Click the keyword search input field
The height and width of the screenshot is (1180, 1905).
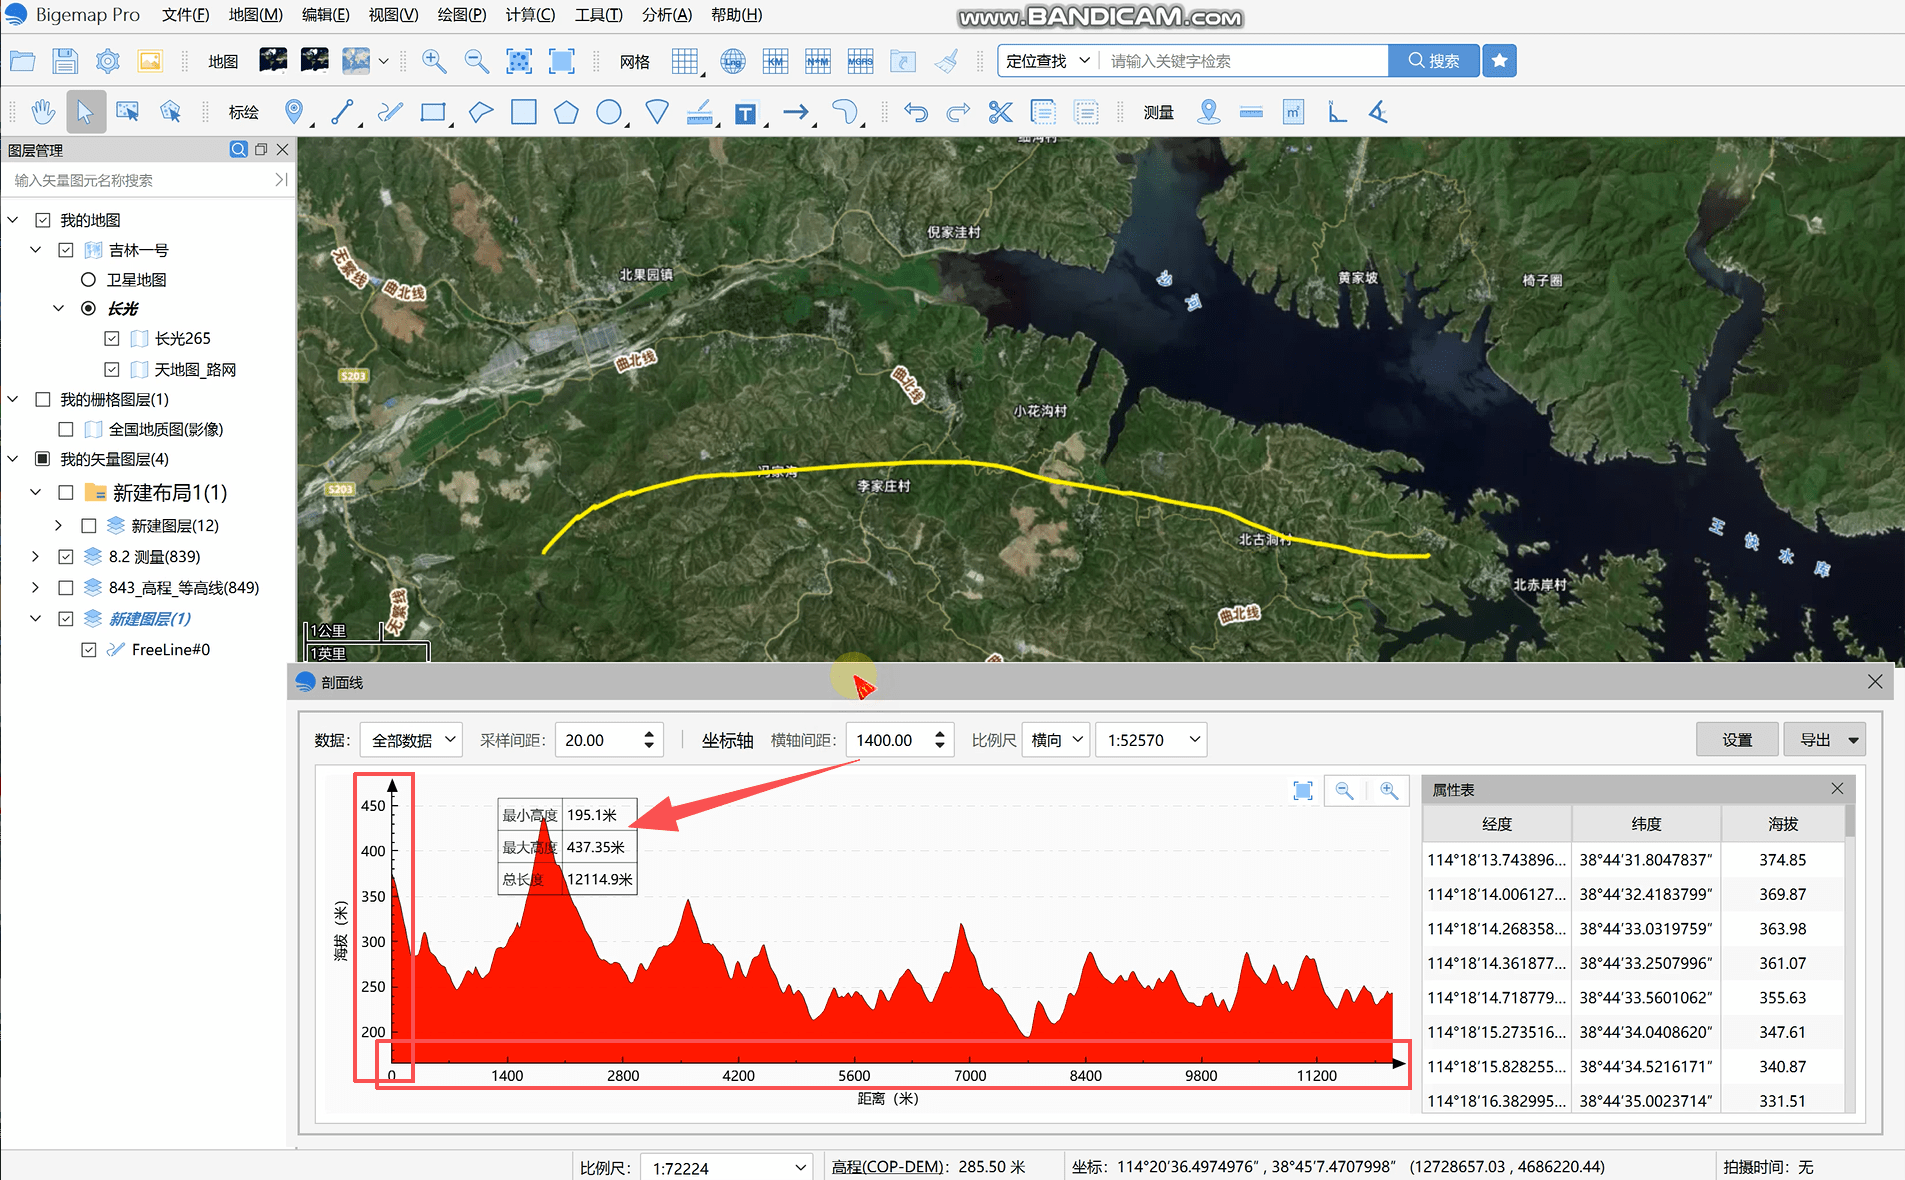[x=1244, y=61]
